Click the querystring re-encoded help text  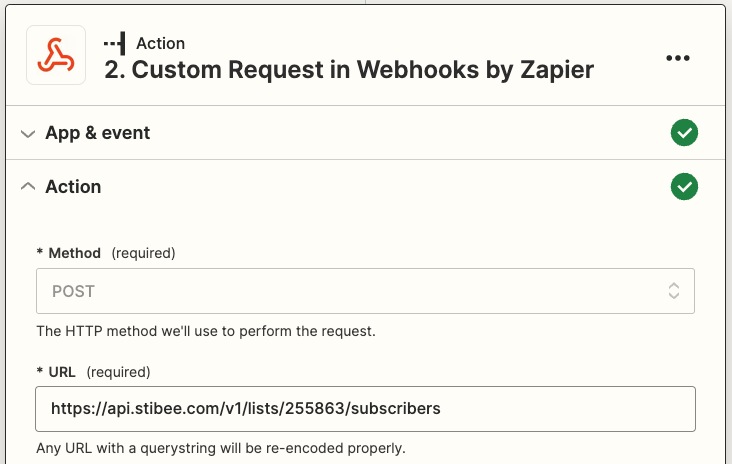tap(221, 448)
